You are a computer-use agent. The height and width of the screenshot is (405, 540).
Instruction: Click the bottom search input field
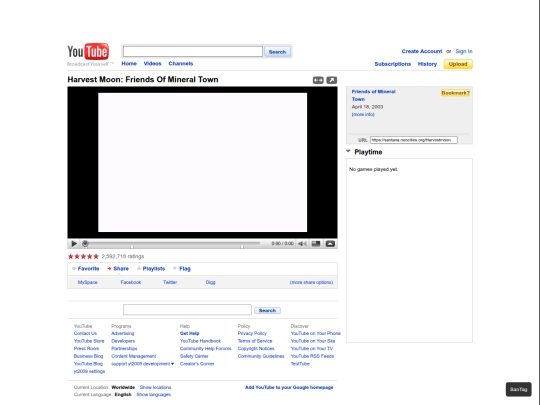(x=187, y=310)
